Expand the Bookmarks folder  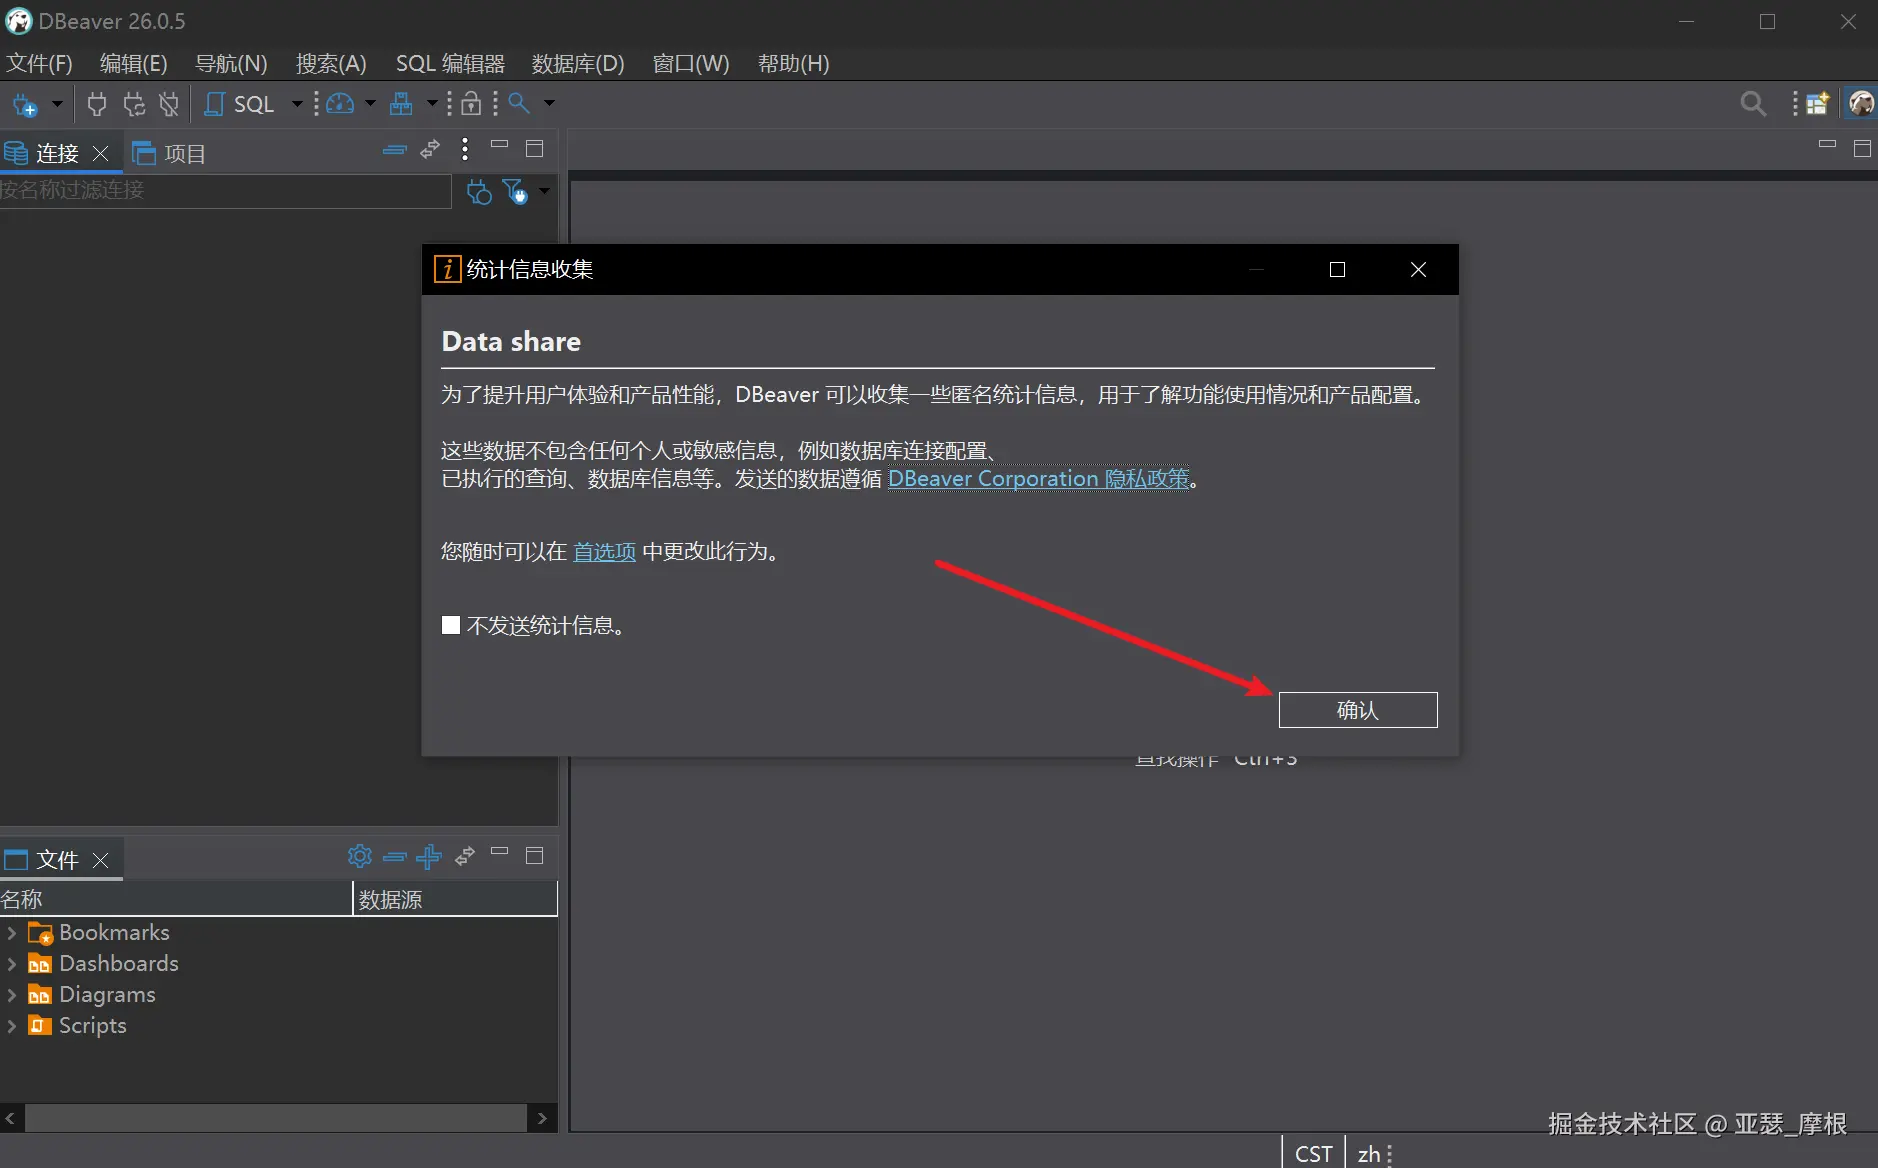pos(12,933)
